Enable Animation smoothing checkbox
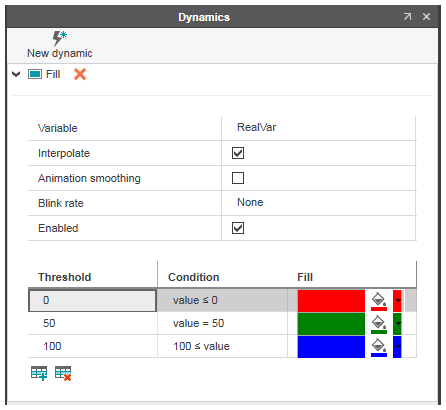 click(238, 178)
